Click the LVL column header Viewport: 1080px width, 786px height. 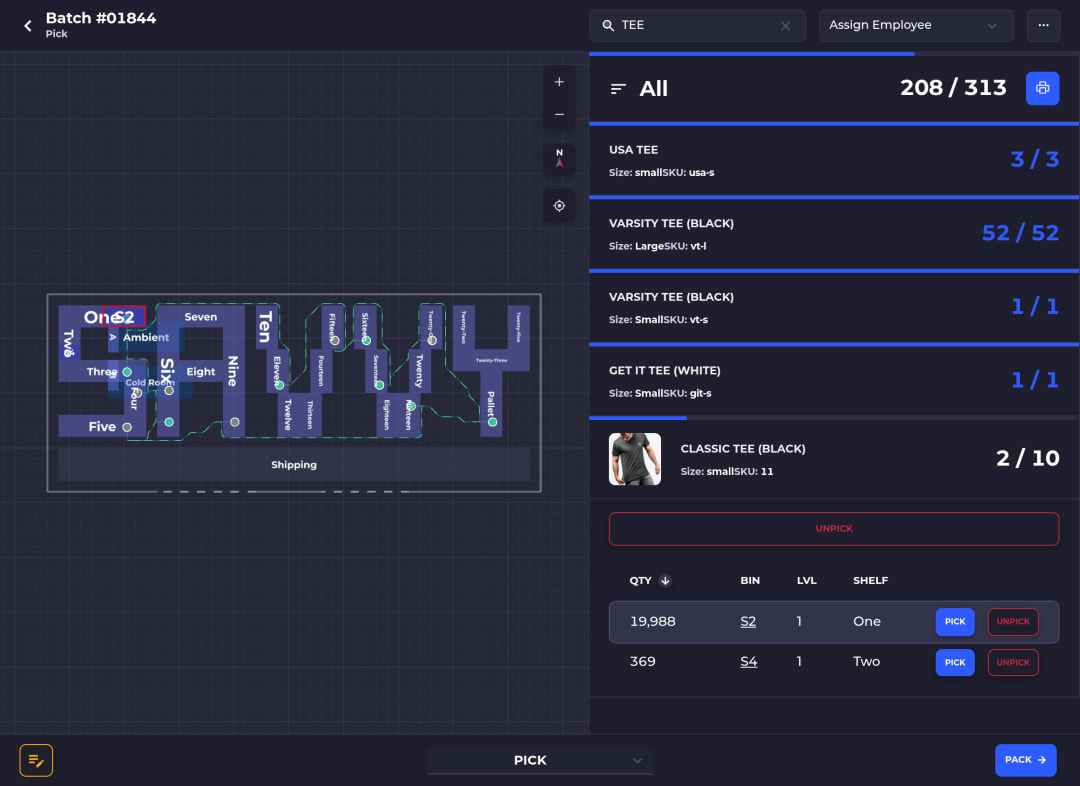[x=807, y=581]
